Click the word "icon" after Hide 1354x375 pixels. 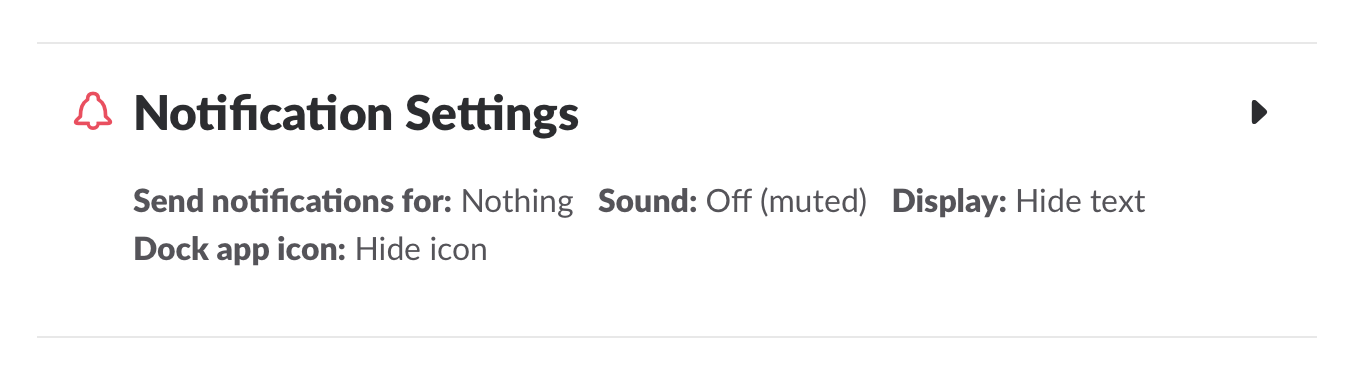coord(457,248)
